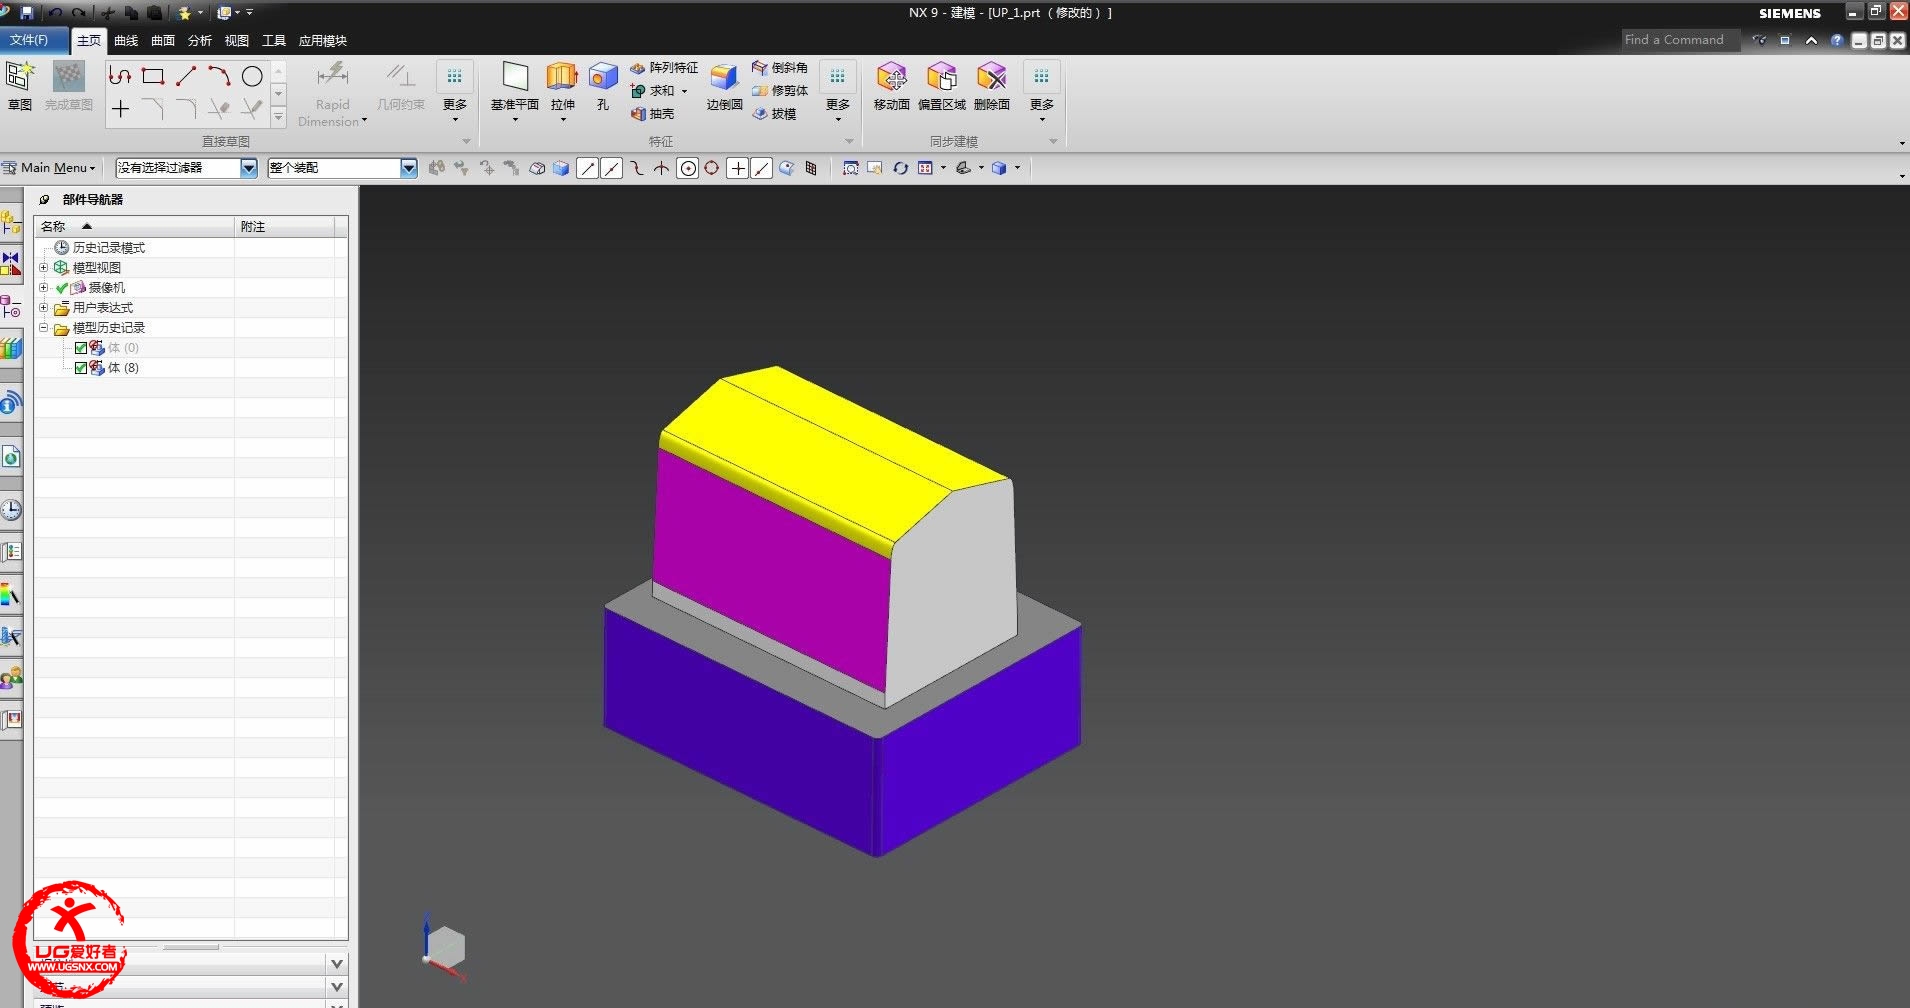Activate the 抽壳 shell tool
The width and height of the screenshot is (1910, 1008).
pyautogui.click(x=652, y=114)
